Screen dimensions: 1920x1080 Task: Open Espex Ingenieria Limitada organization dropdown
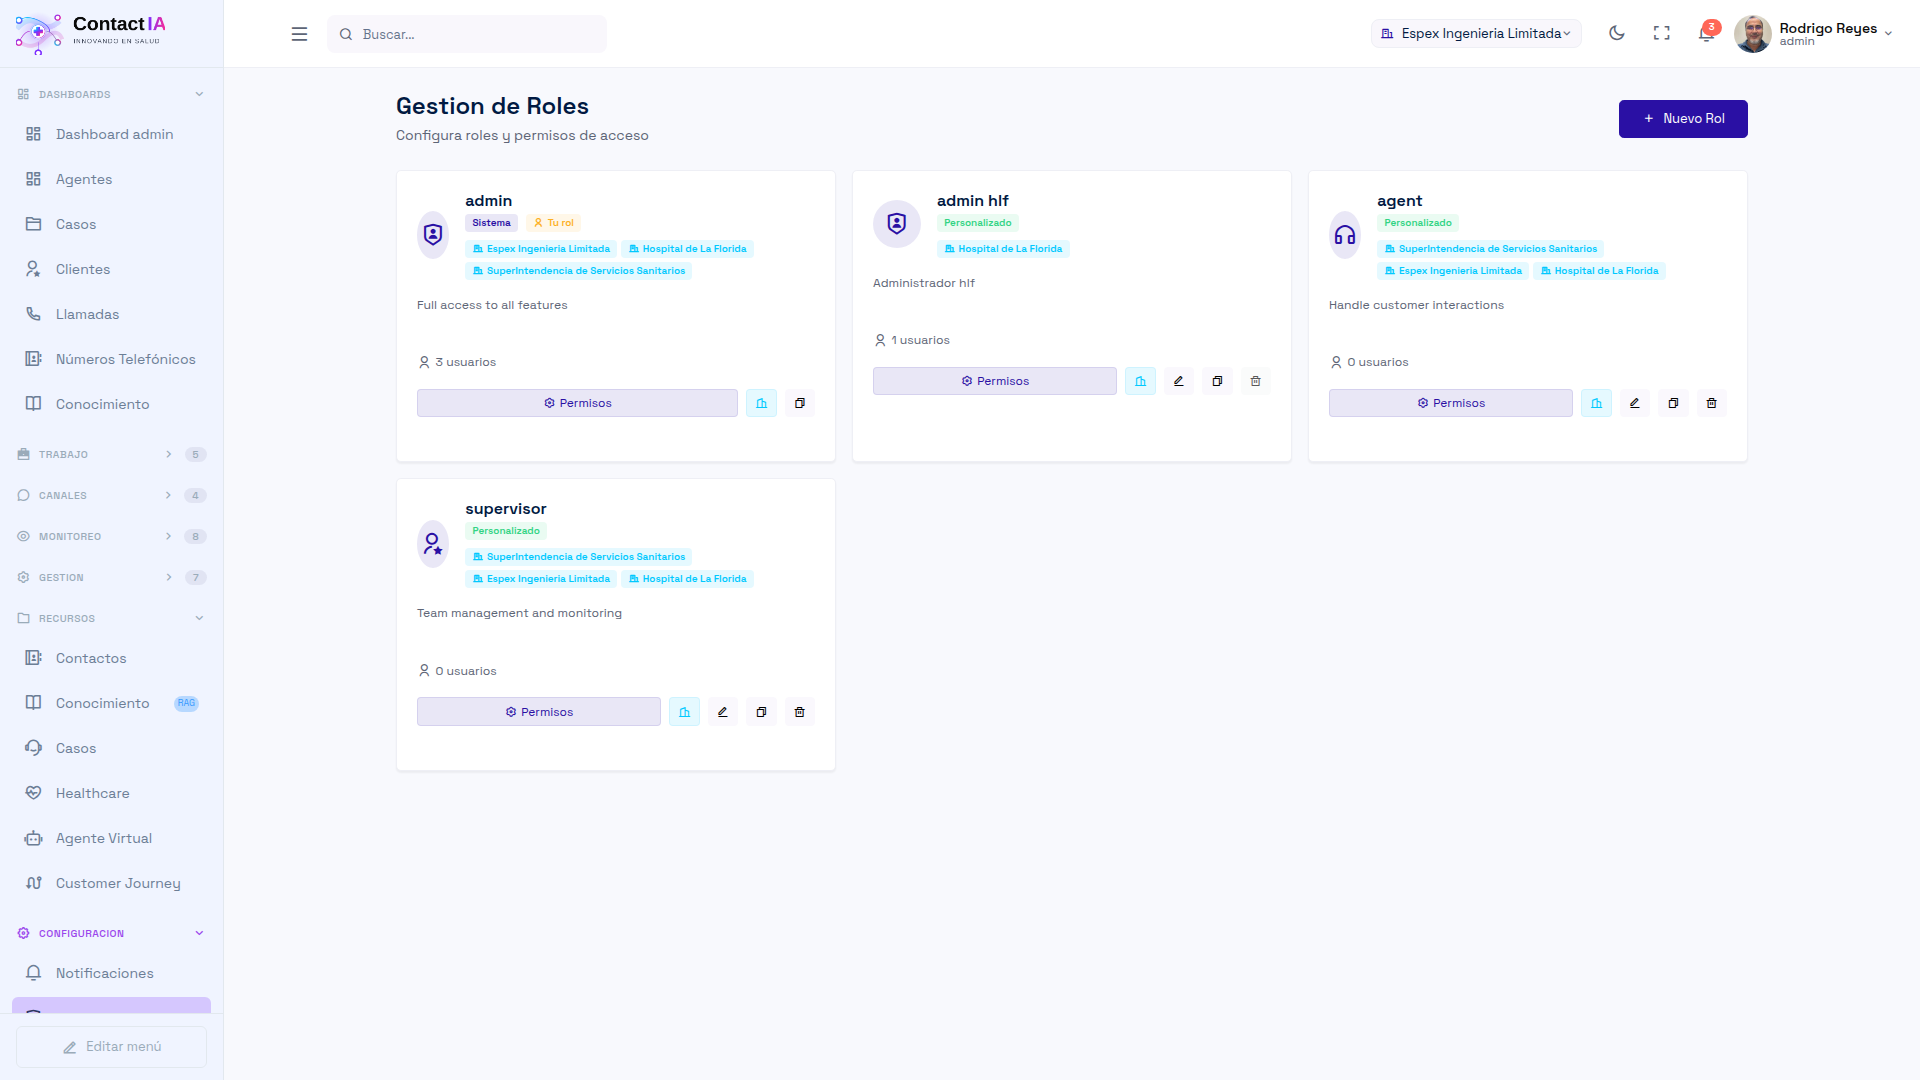pyautogui.click(x=1476, y=34)
